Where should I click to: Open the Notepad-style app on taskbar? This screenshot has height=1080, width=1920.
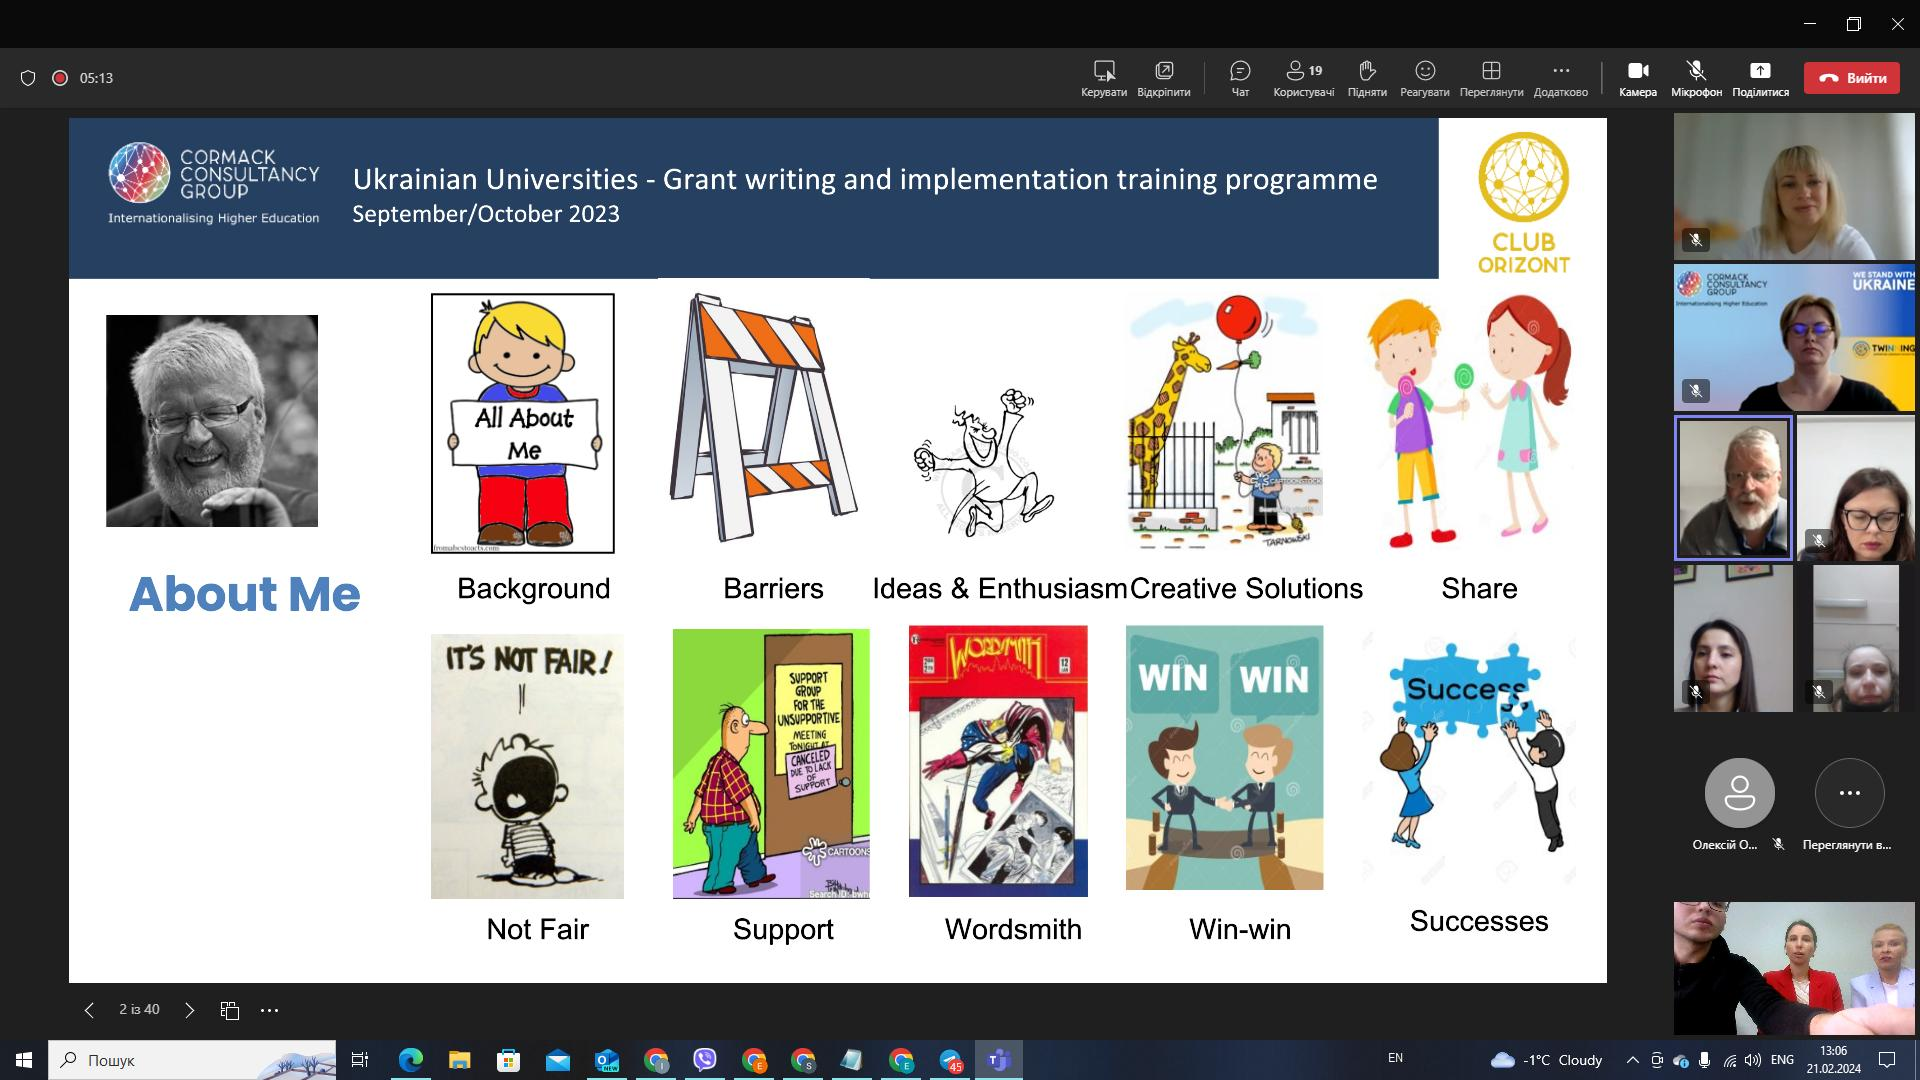coord(852,1060)
